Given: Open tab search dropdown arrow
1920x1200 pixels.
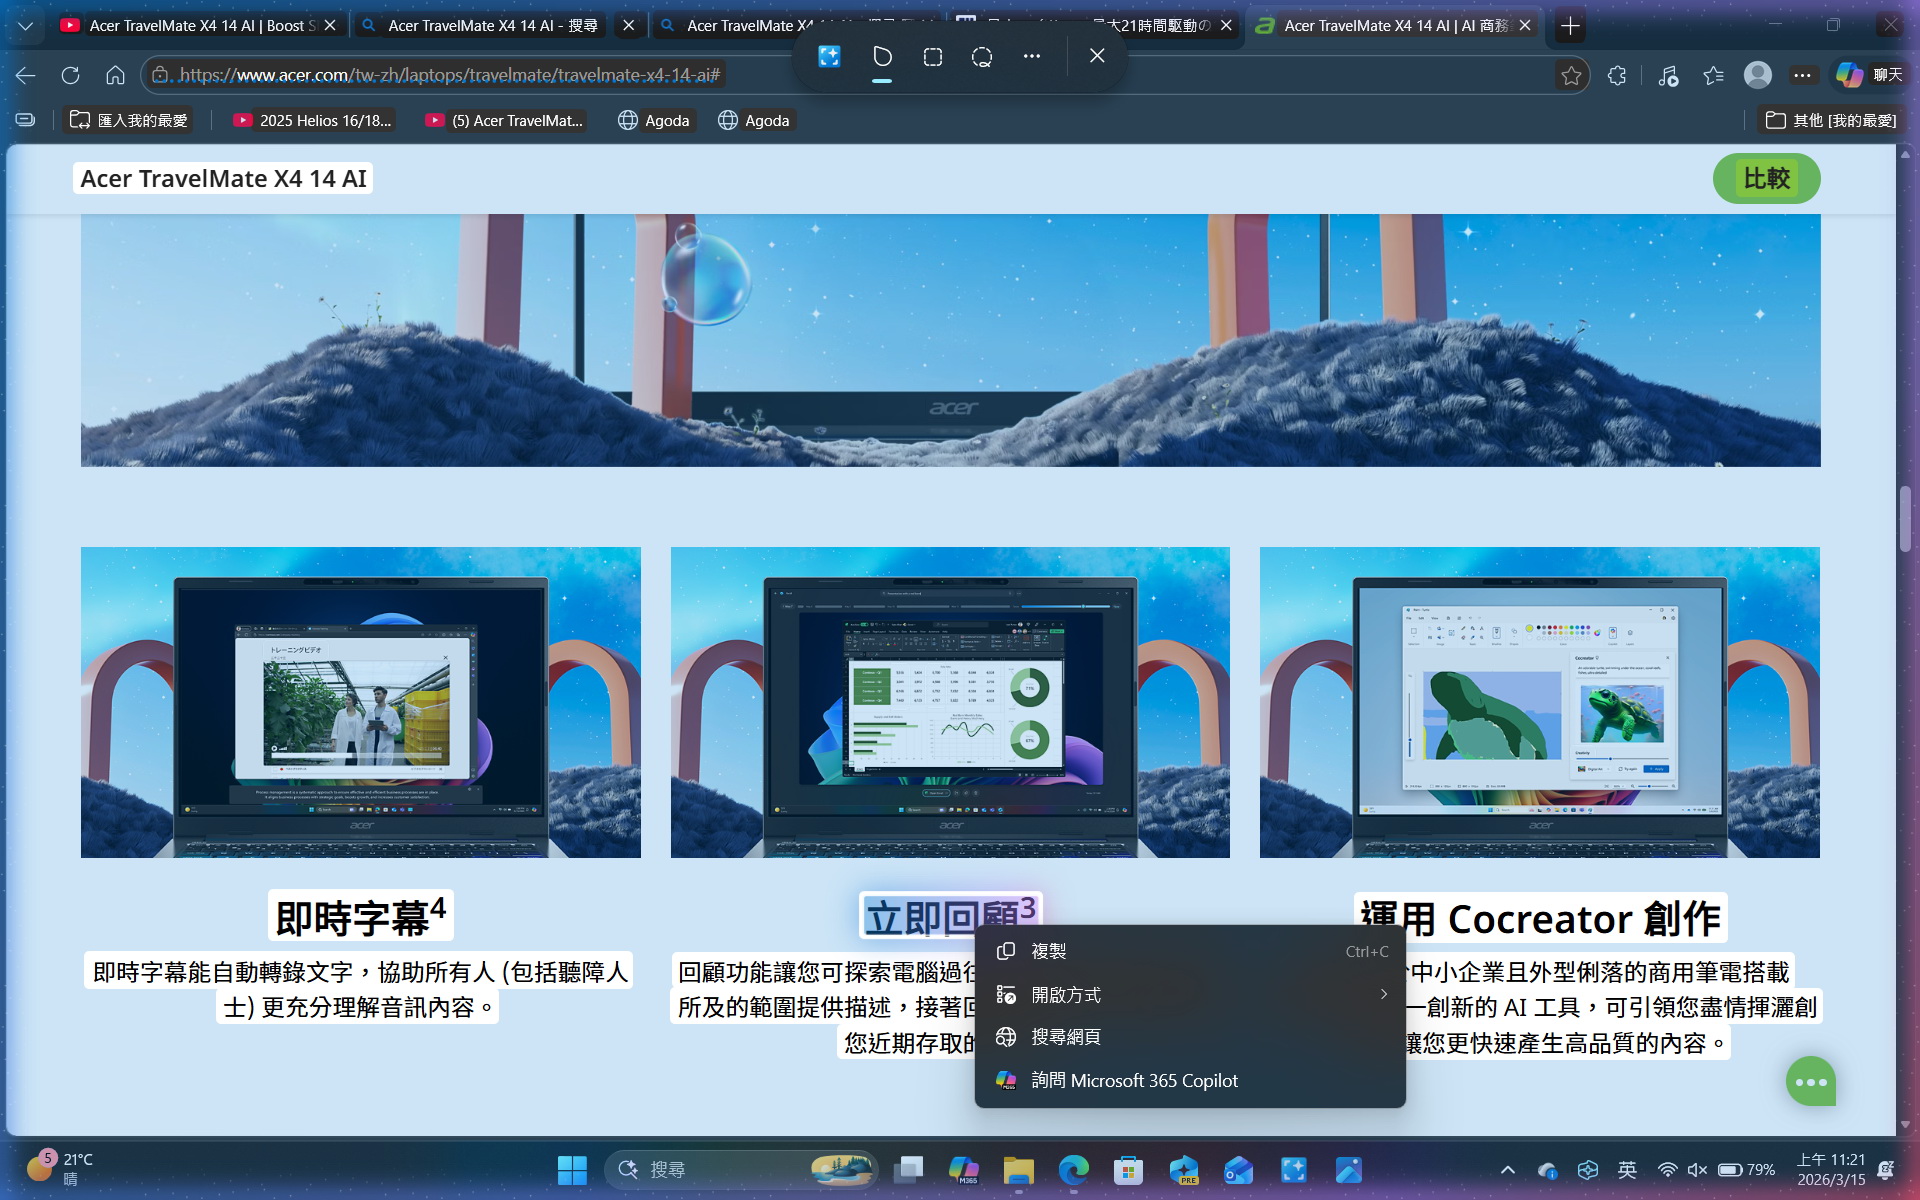Looking at the screenshot, I should pos(25,26).
